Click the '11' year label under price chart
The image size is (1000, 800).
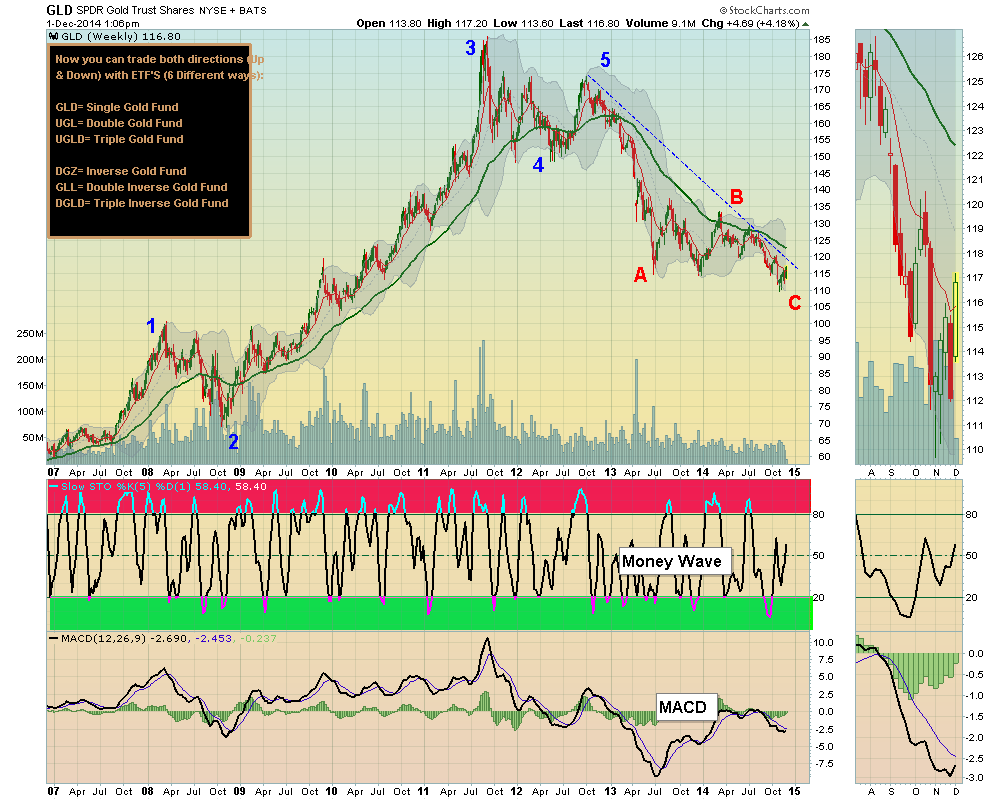click(x=423, y=472)
